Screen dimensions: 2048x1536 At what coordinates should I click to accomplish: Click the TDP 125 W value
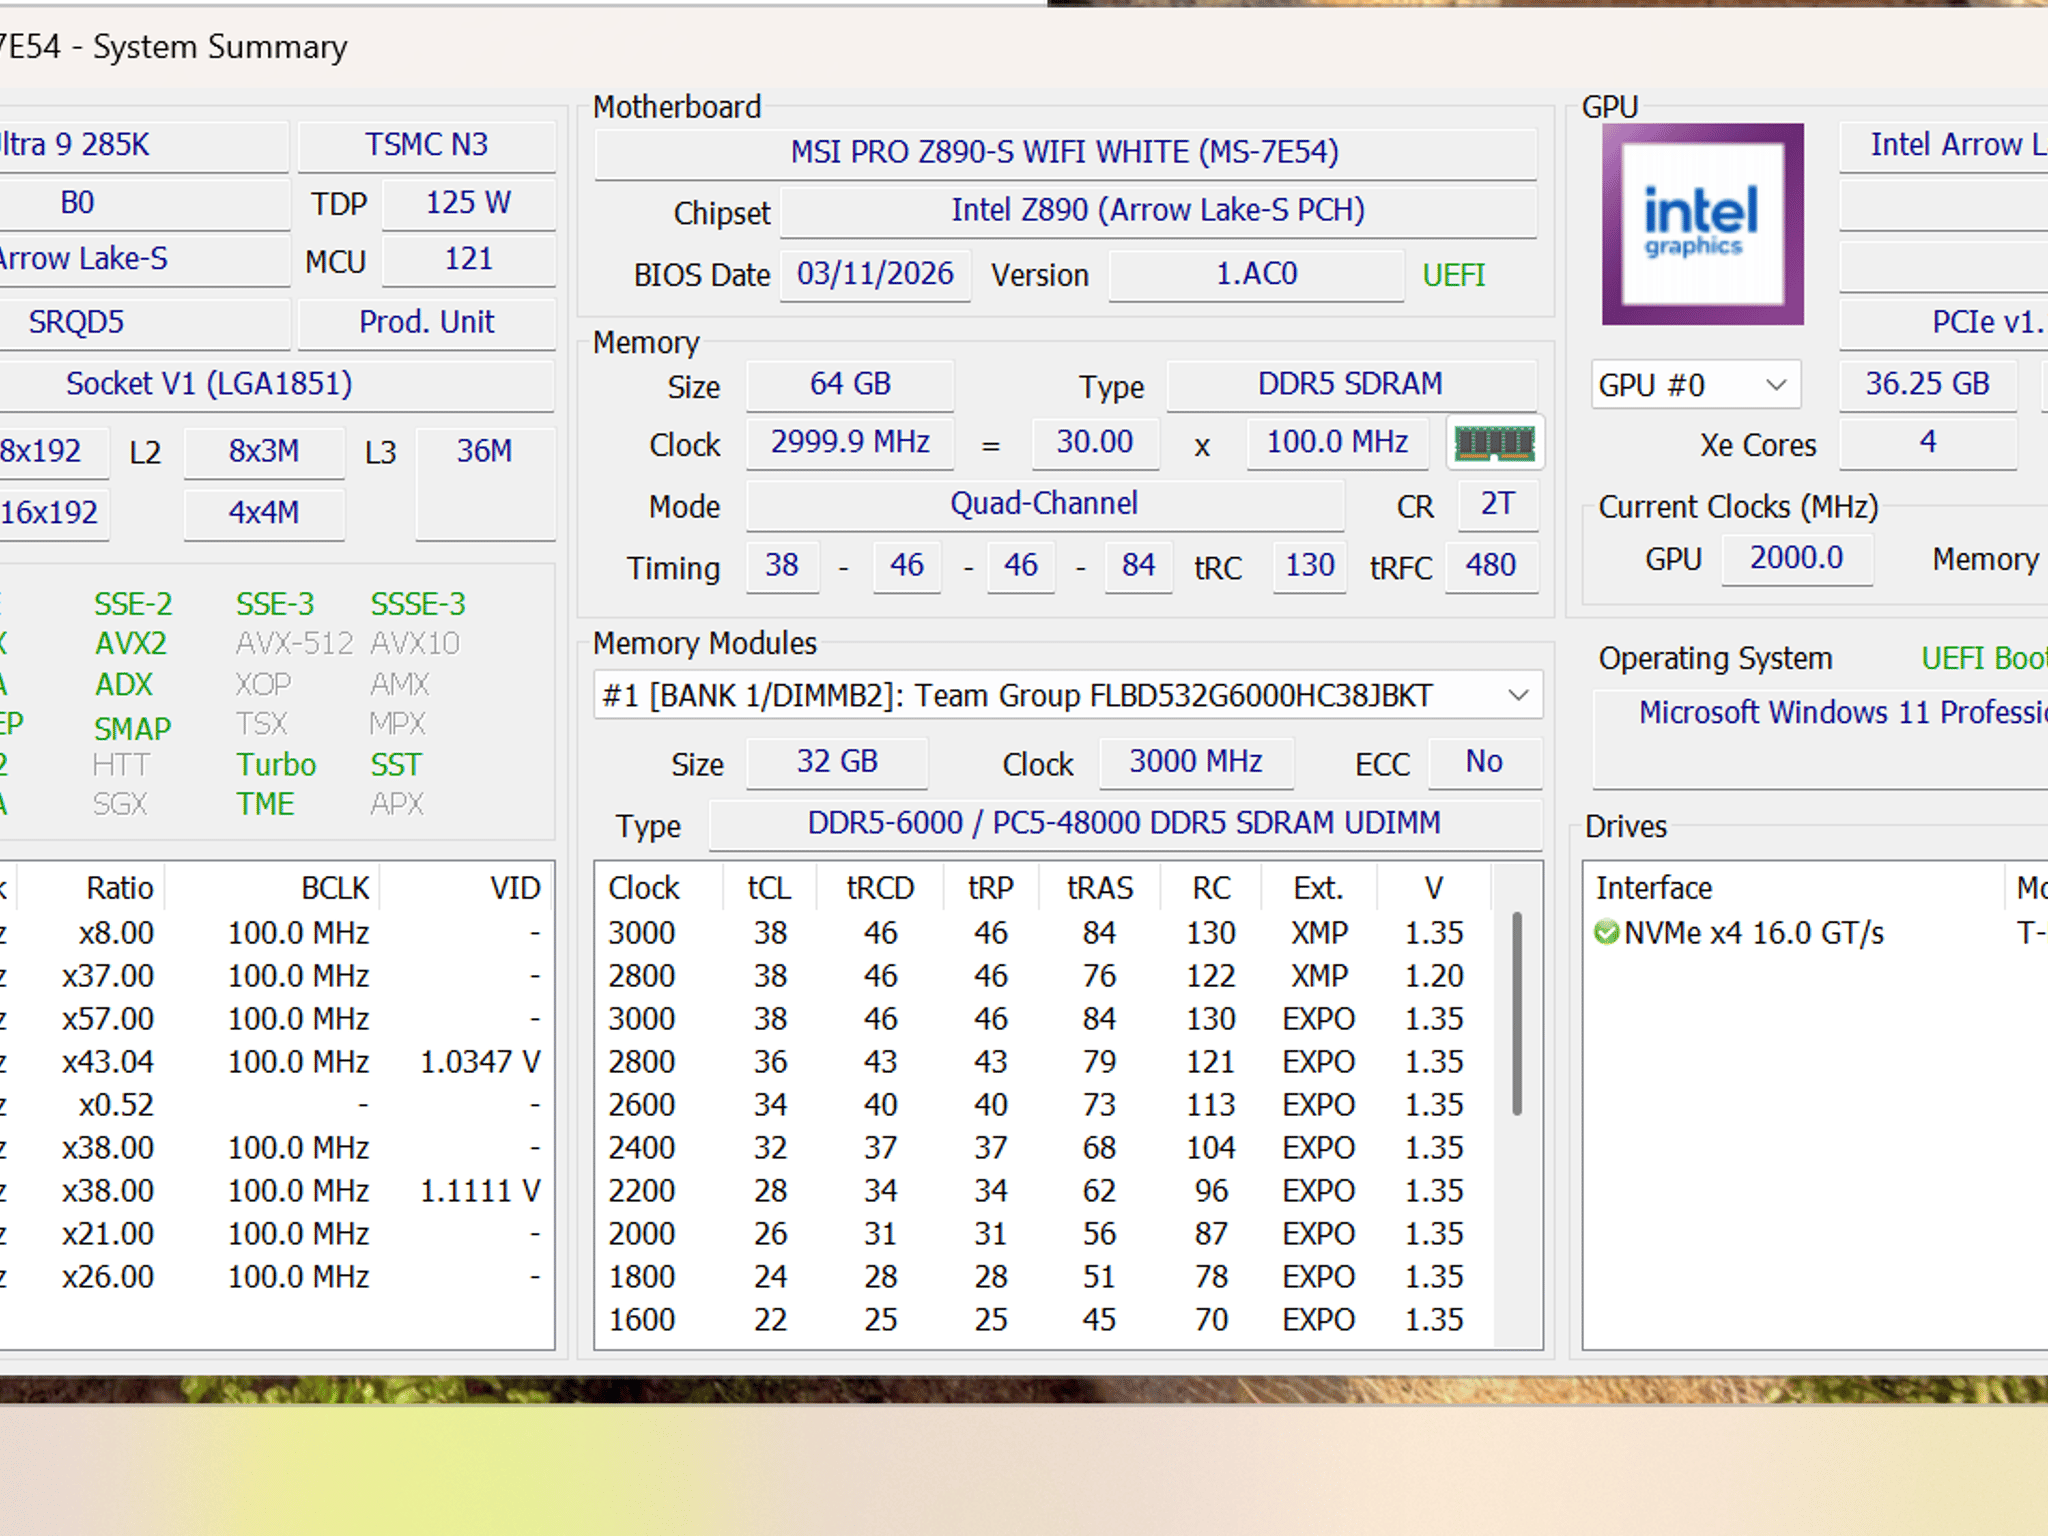(x=468, y=203)
